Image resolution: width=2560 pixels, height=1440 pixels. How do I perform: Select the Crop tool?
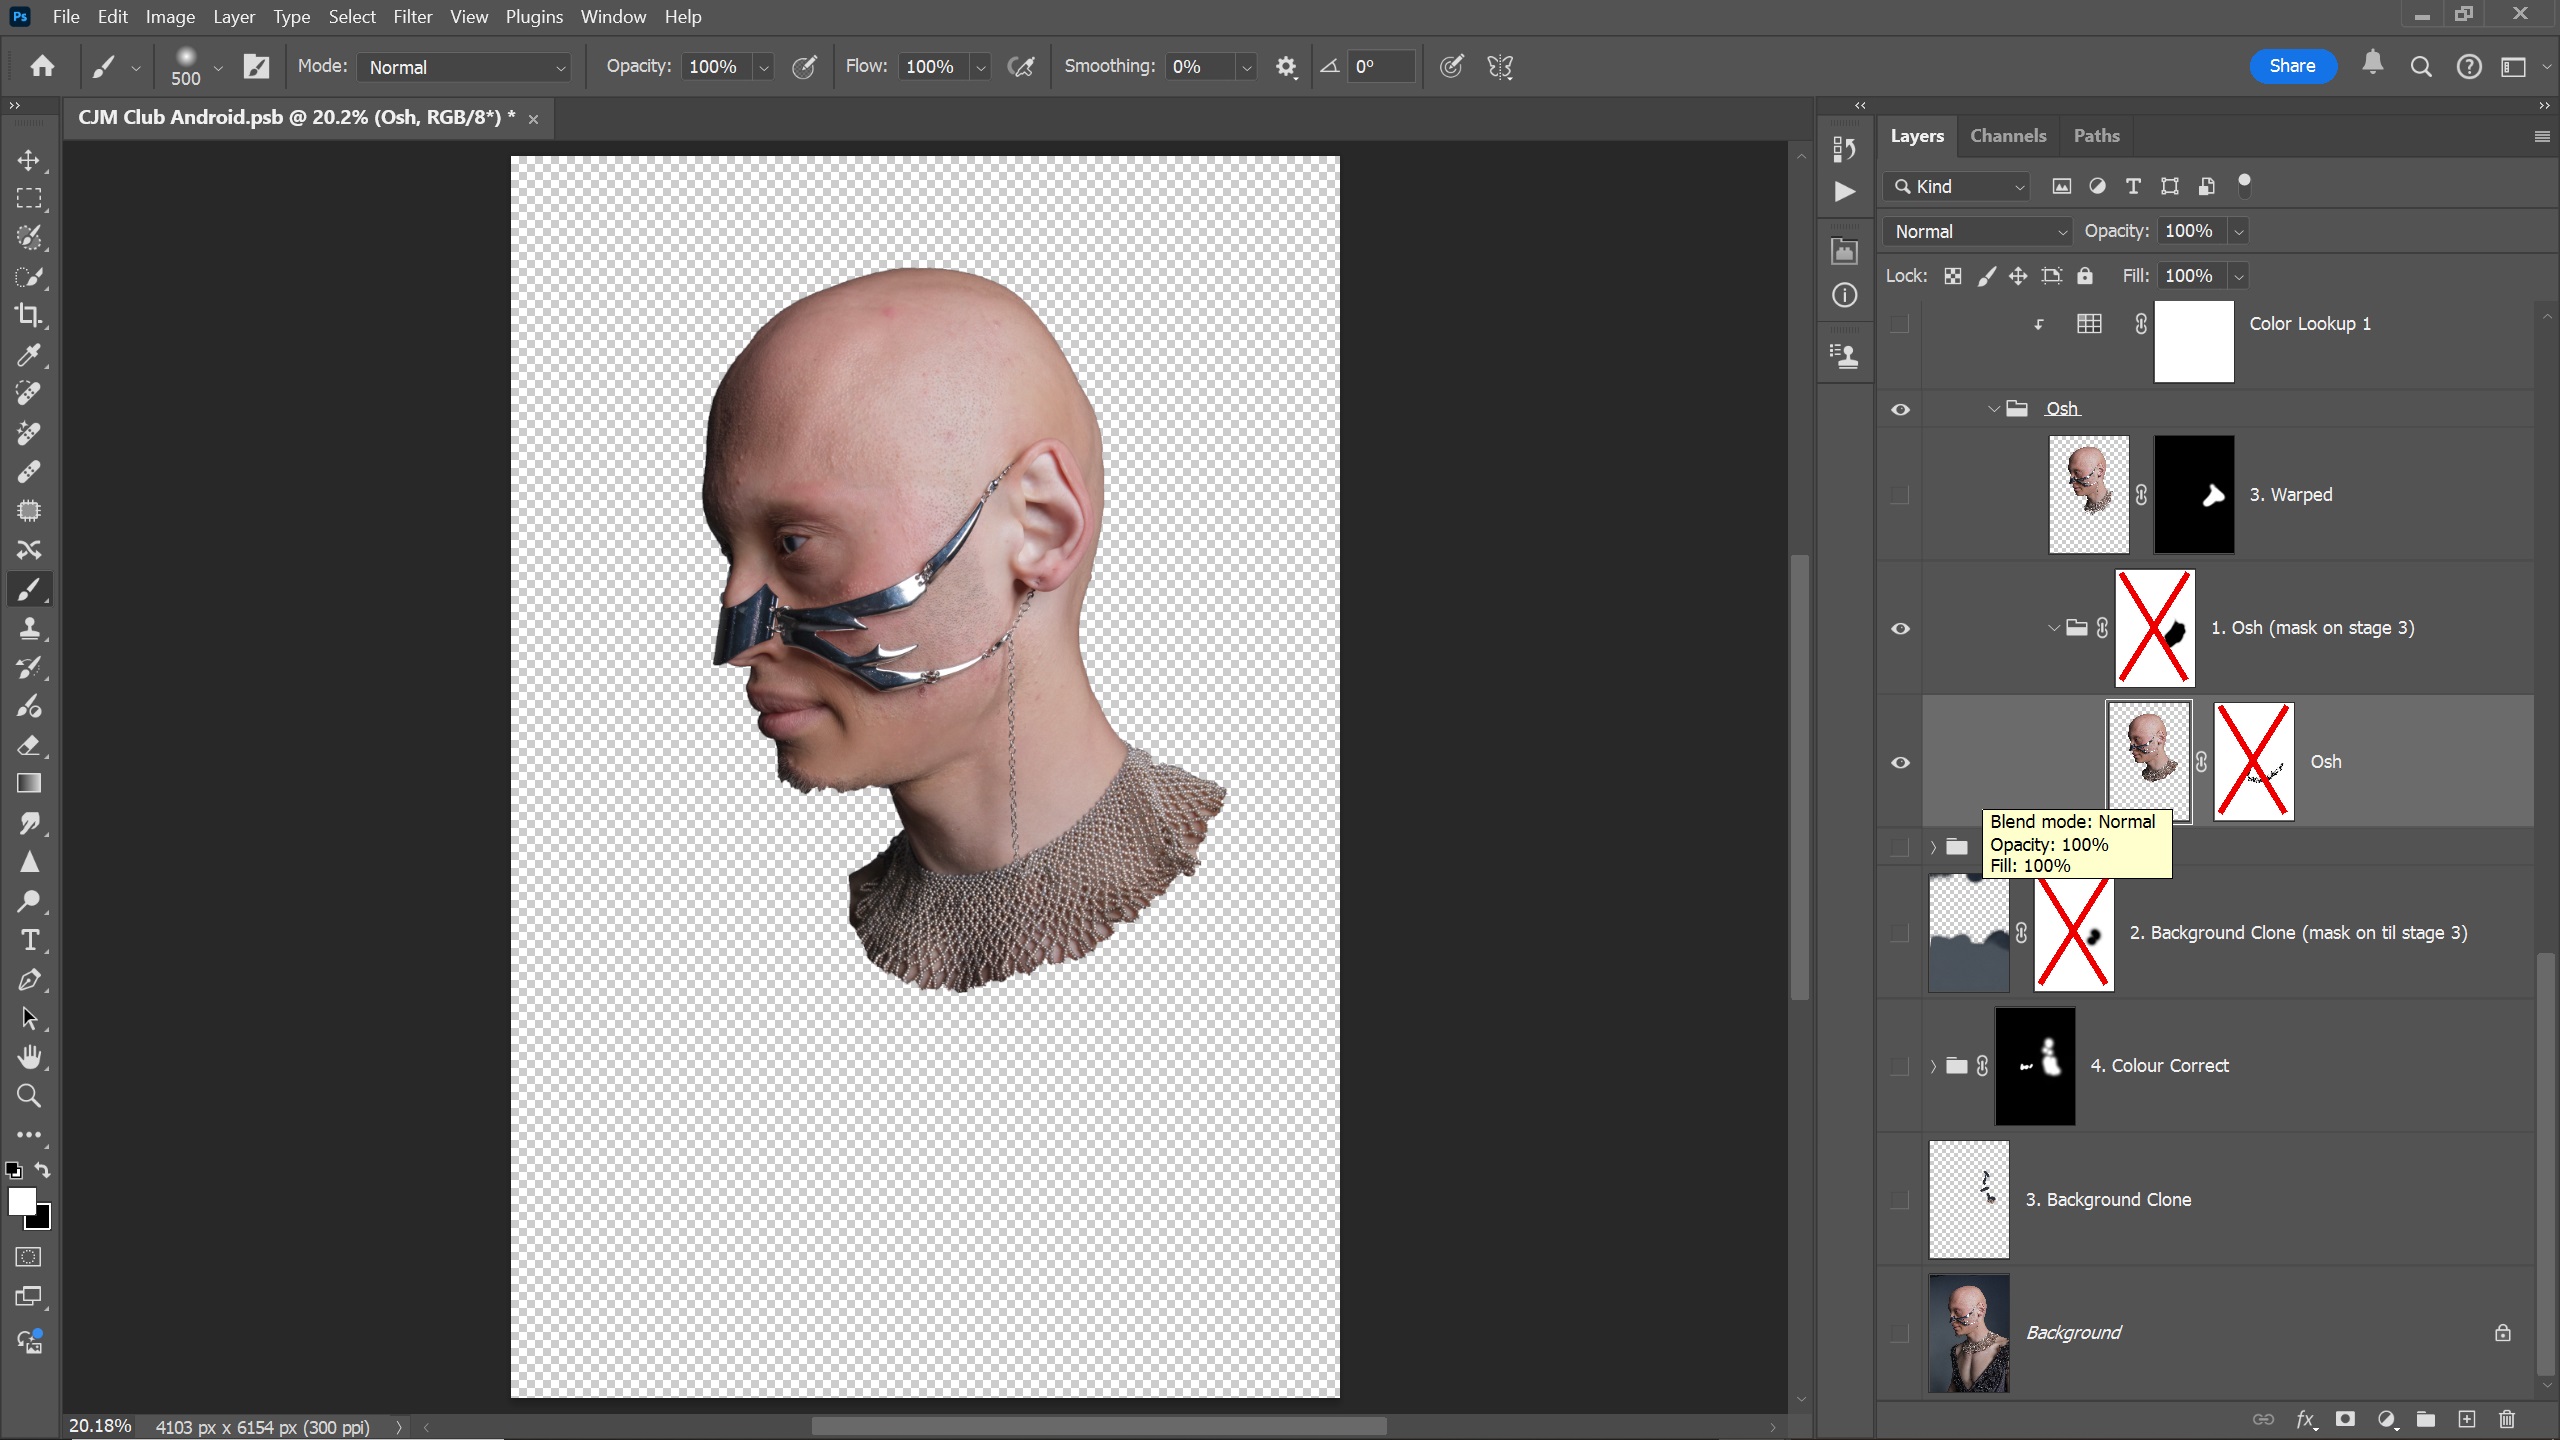pyautogui.click(x=29, y=316)
